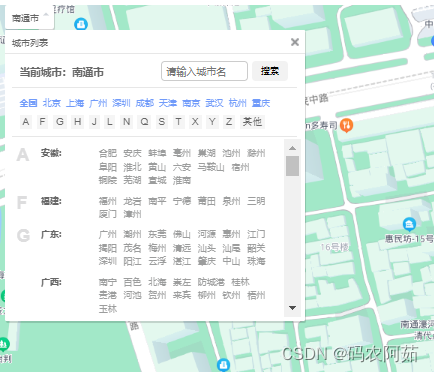The width and height of the screenshot is (434, 372).
Task: Jump to letter A index
Action: (26, 122)
